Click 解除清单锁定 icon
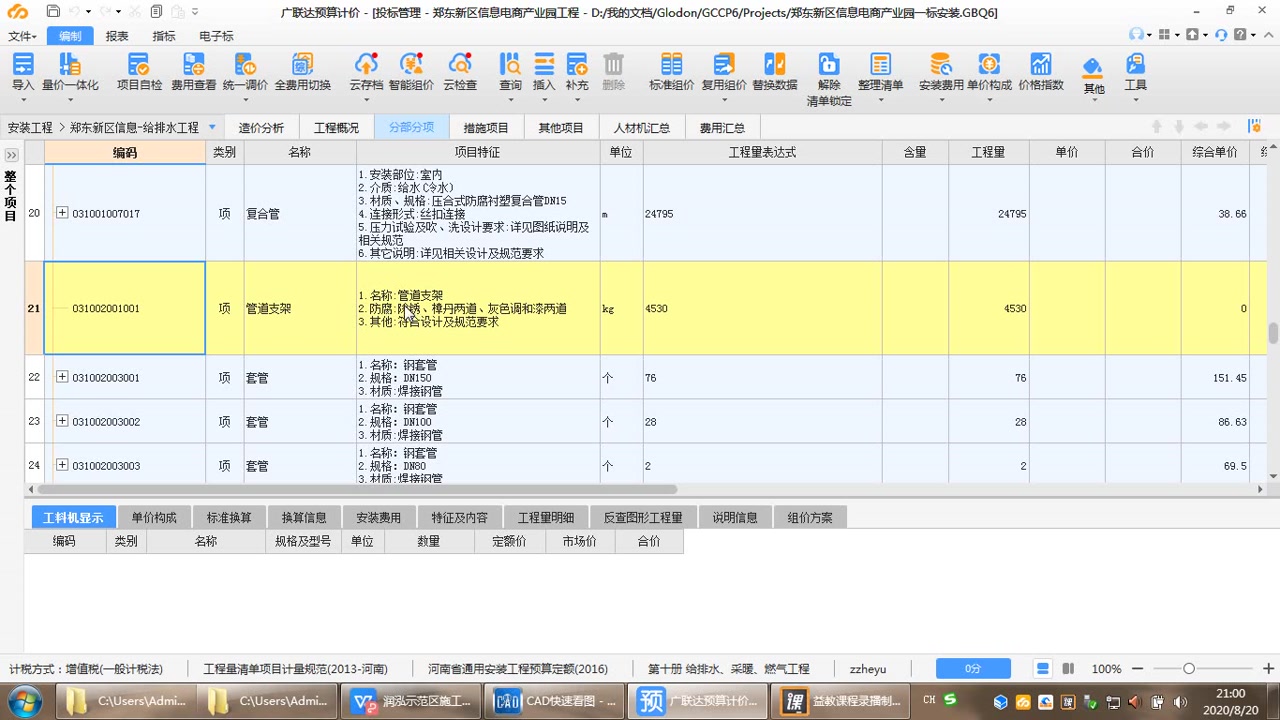1280x720 pixels. tap(829, 80)
